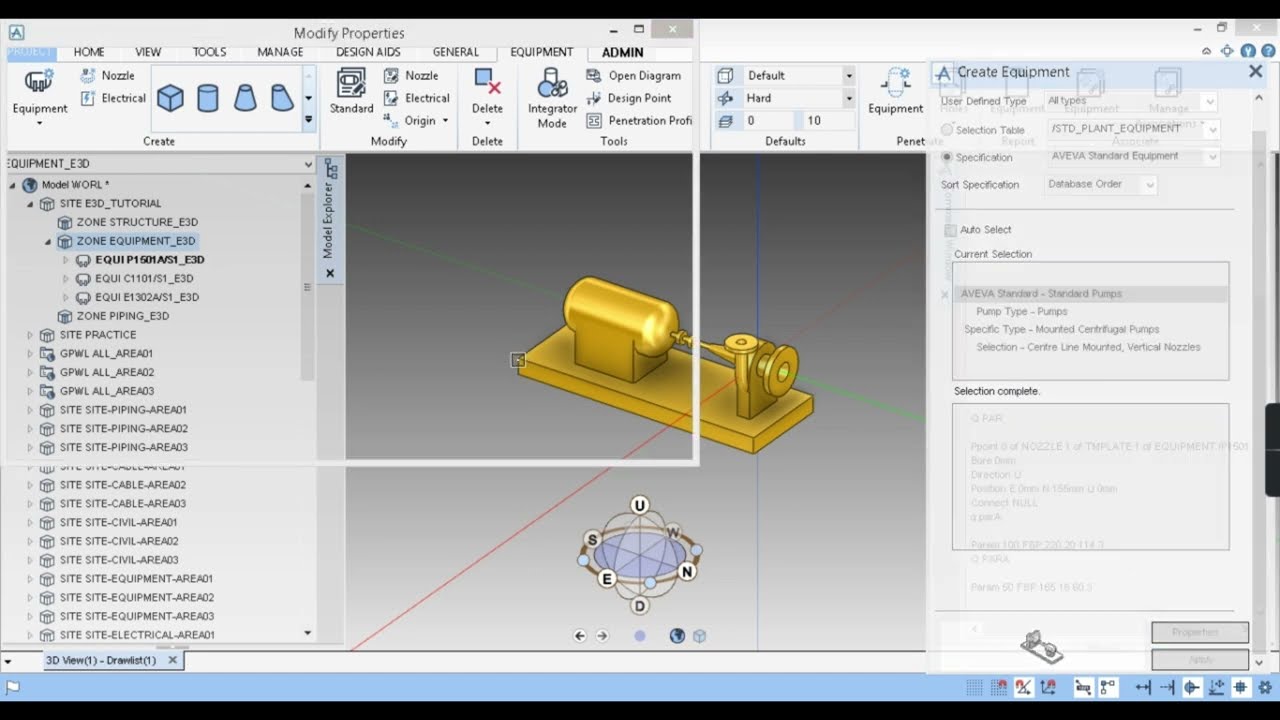
Task: Toggle the connected elements status icon
Action: tap(1108, 687)
